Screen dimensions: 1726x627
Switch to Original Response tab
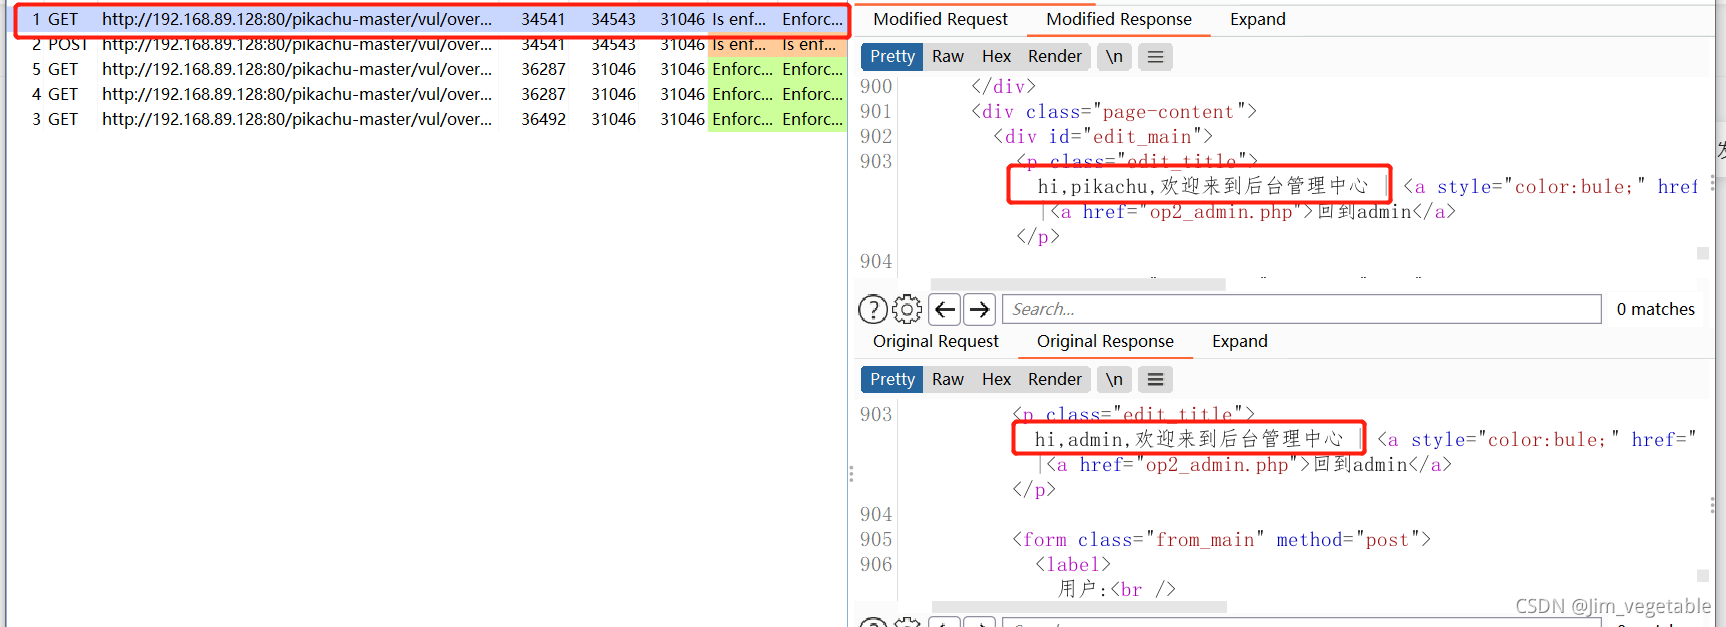(1105, 341)
